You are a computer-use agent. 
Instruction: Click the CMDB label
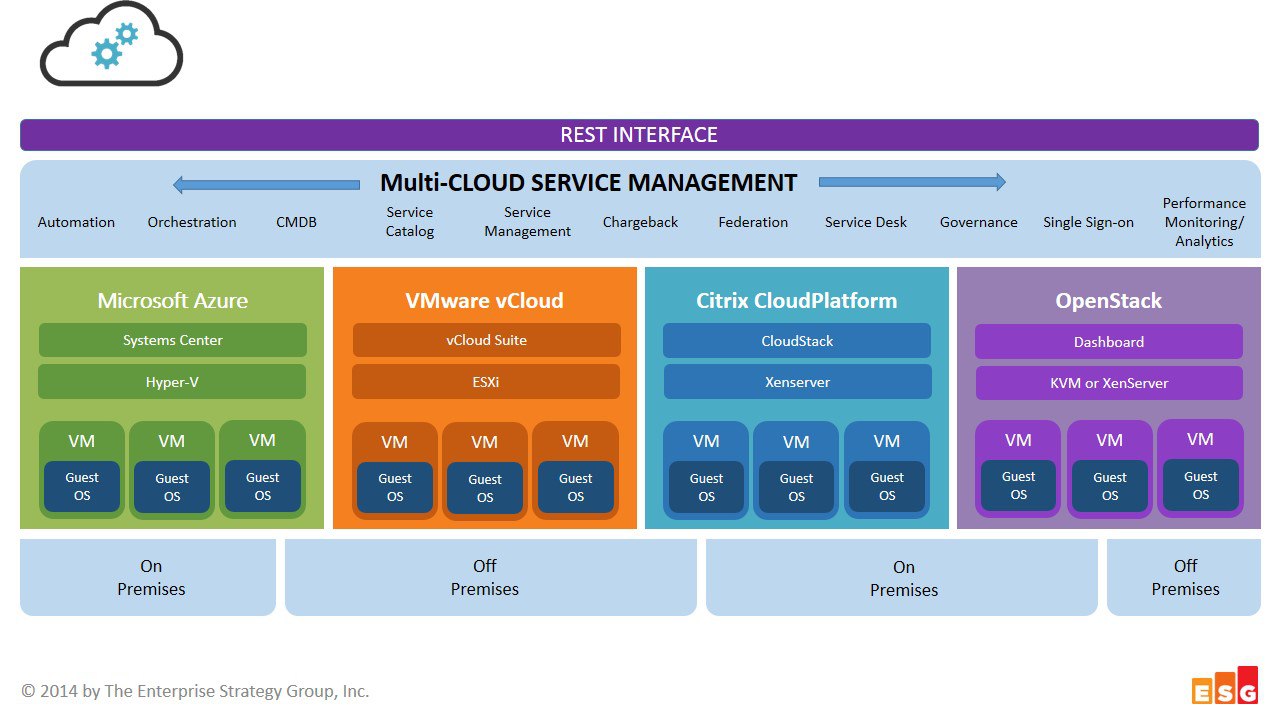point(296,222)
